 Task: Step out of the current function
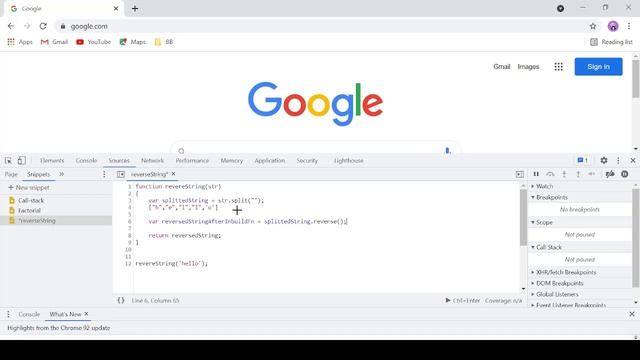click(x=578, y=174)
